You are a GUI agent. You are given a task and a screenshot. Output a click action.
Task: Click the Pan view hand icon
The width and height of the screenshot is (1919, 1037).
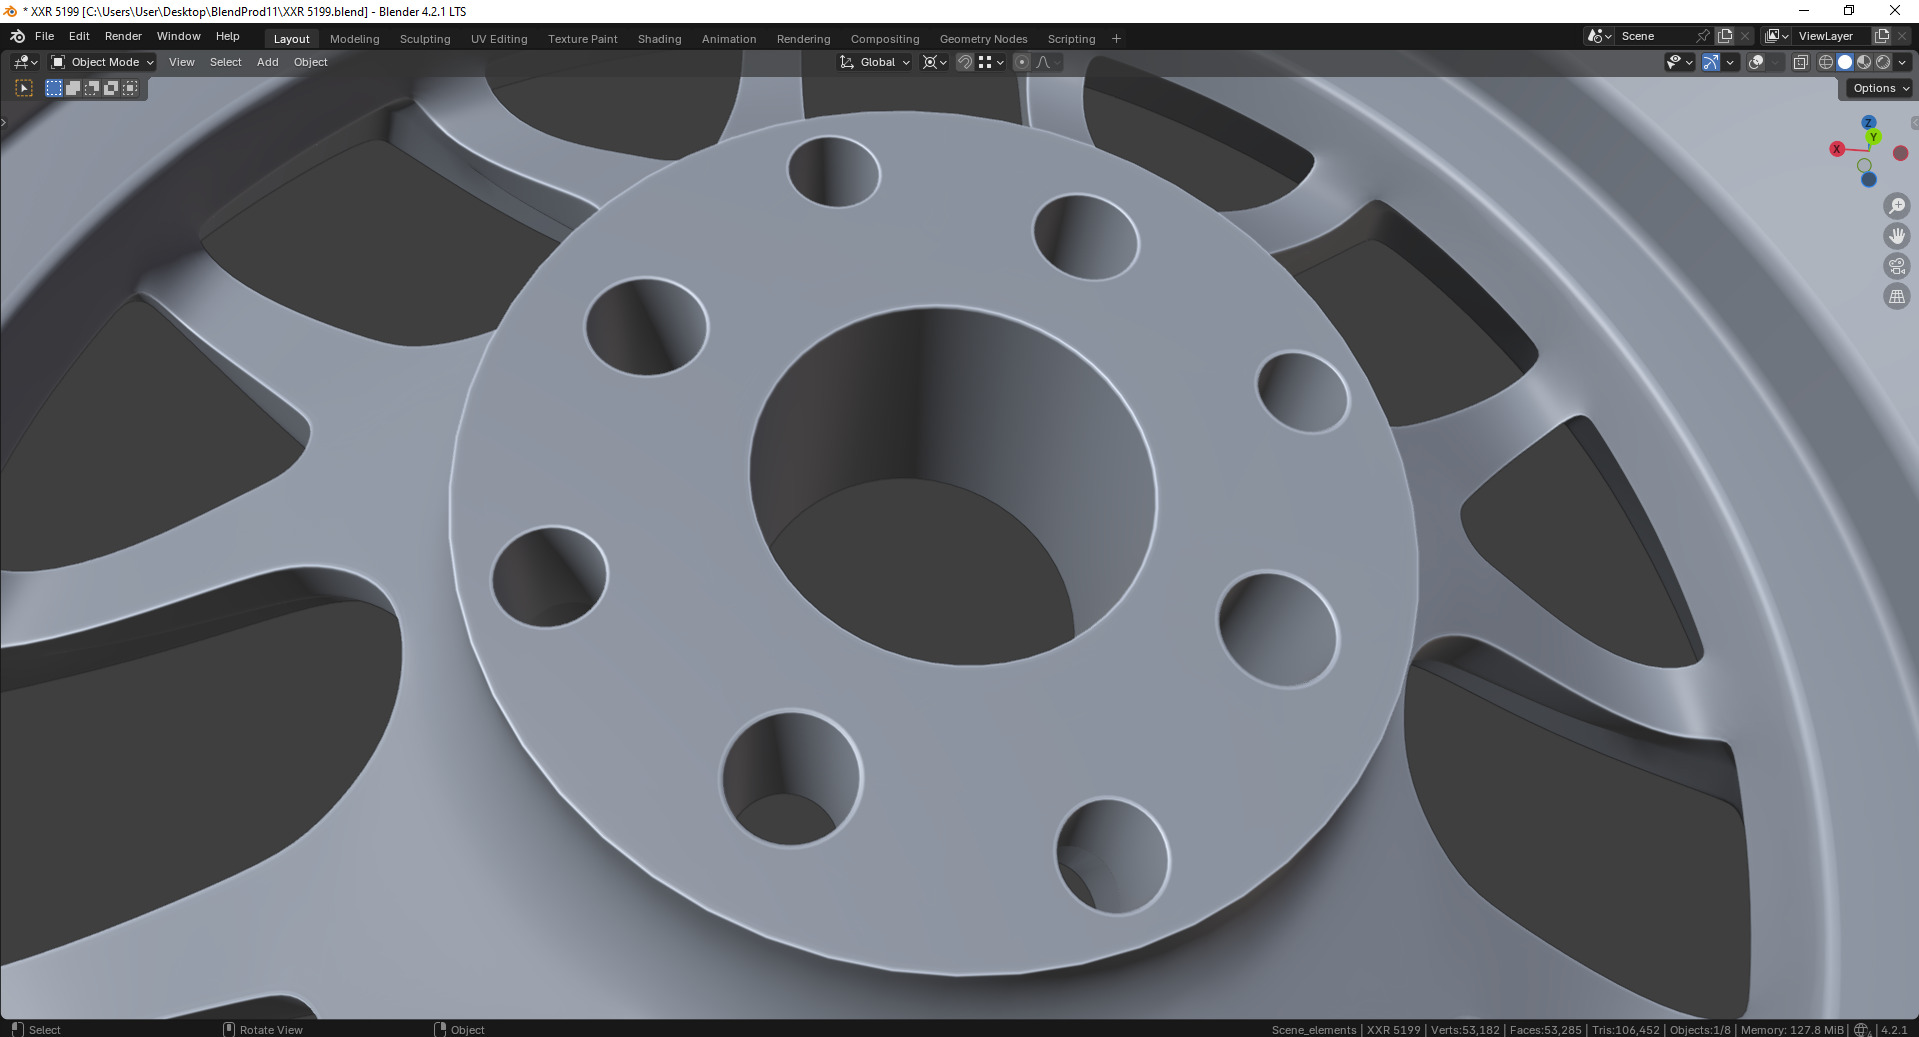(1896, 236)
